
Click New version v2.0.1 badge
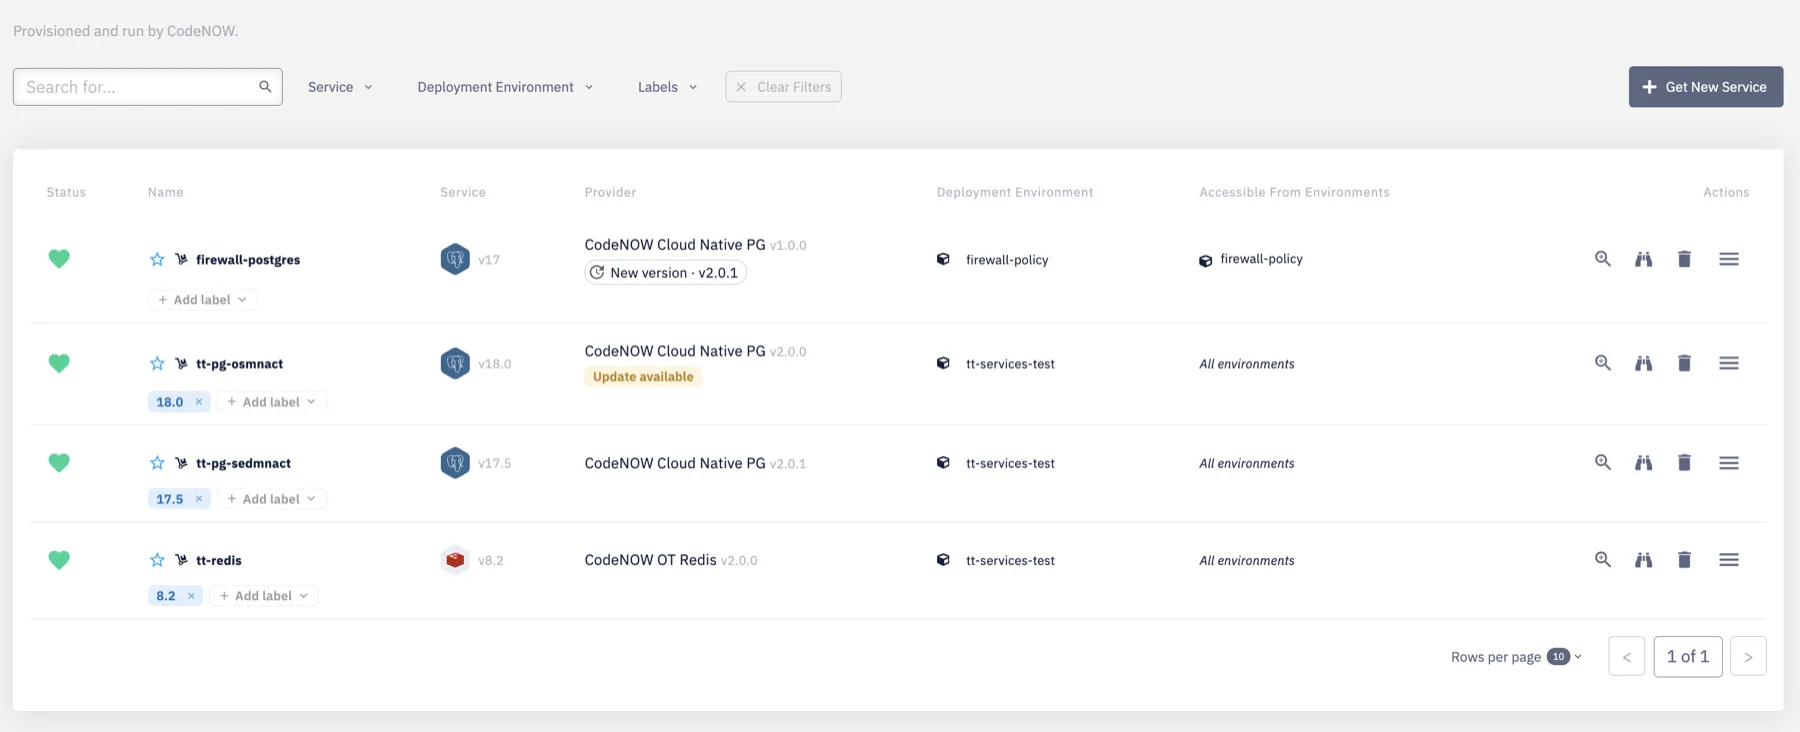[x=665, y=273]
